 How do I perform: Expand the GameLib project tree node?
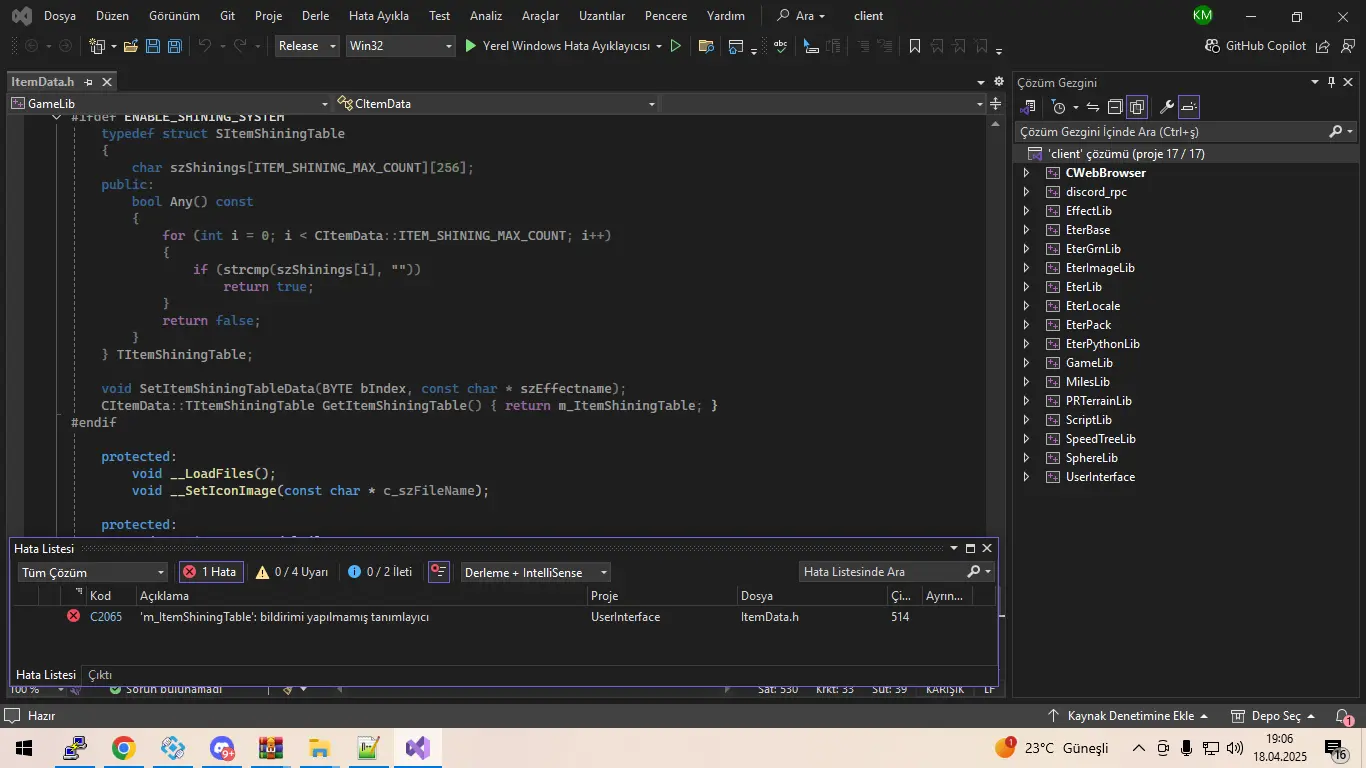[1026, 363]
